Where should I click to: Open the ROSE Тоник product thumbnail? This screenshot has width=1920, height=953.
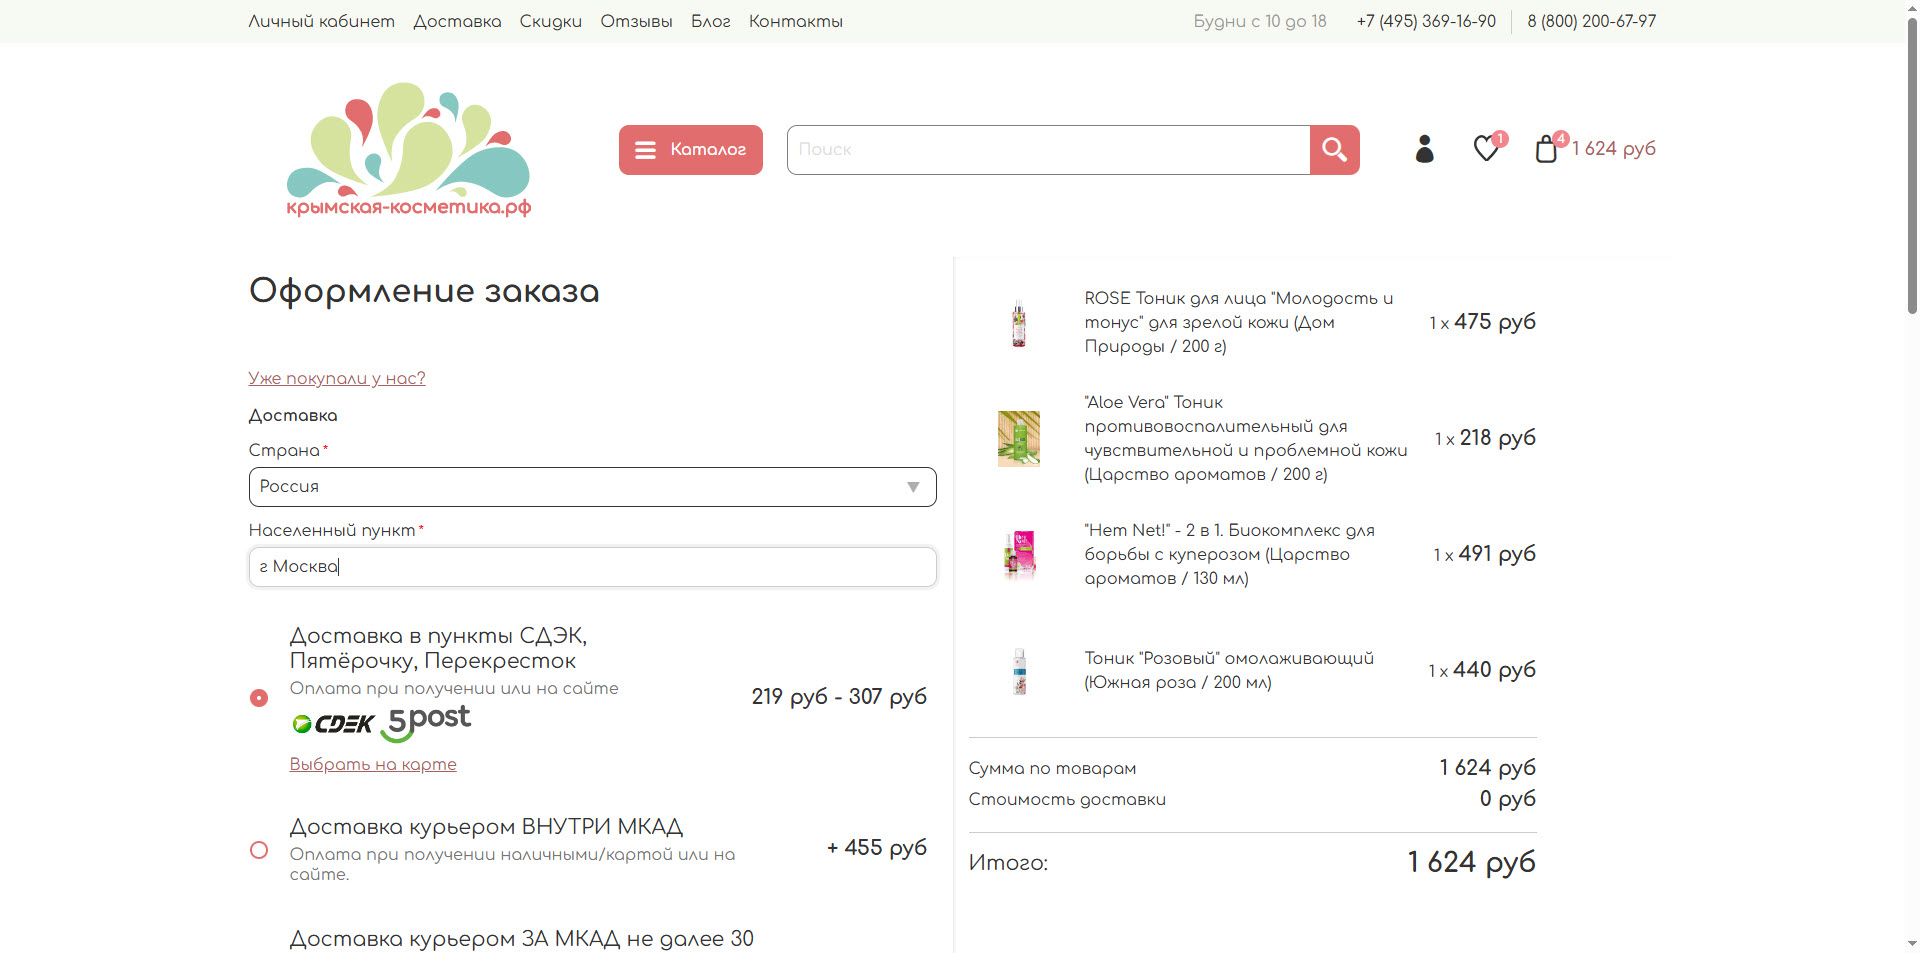(x=1018, y=323)
